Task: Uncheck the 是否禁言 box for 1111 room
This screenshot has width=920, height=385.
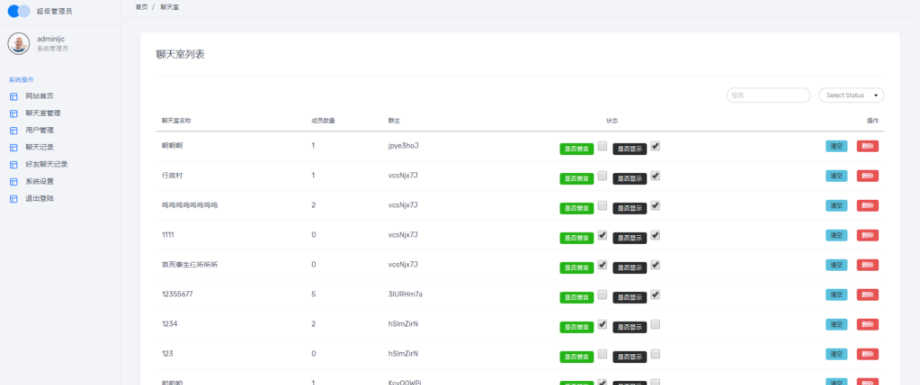Action: coord(602,235)
